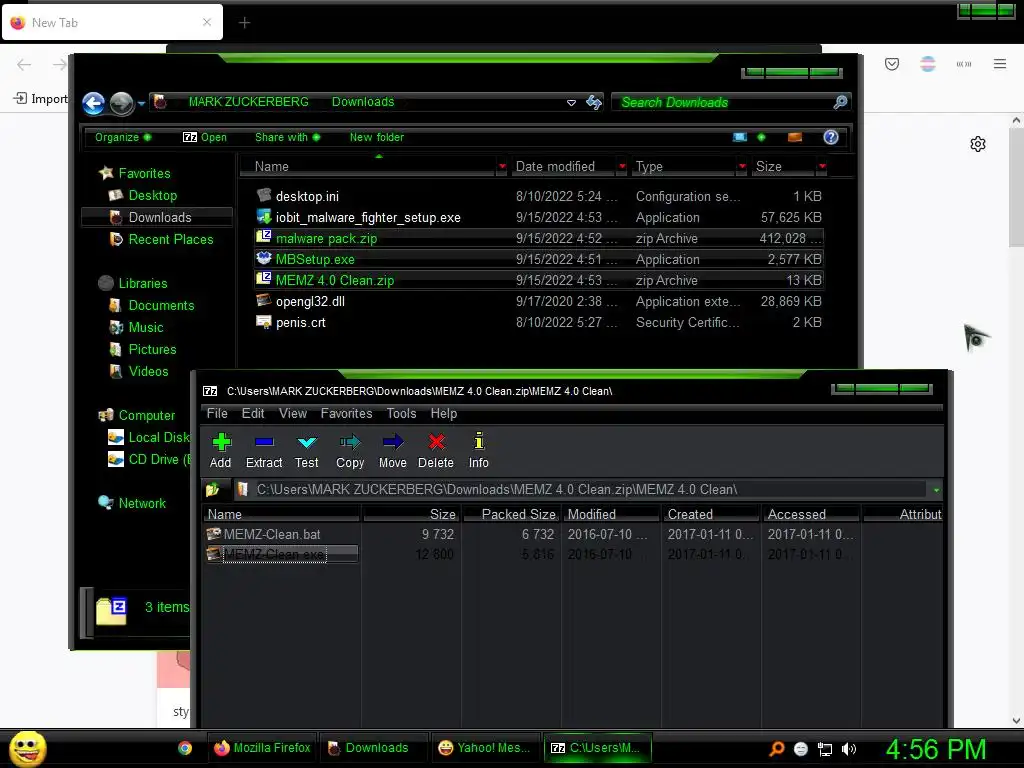Open the Share with dropdown

click(x=287, y=137)
